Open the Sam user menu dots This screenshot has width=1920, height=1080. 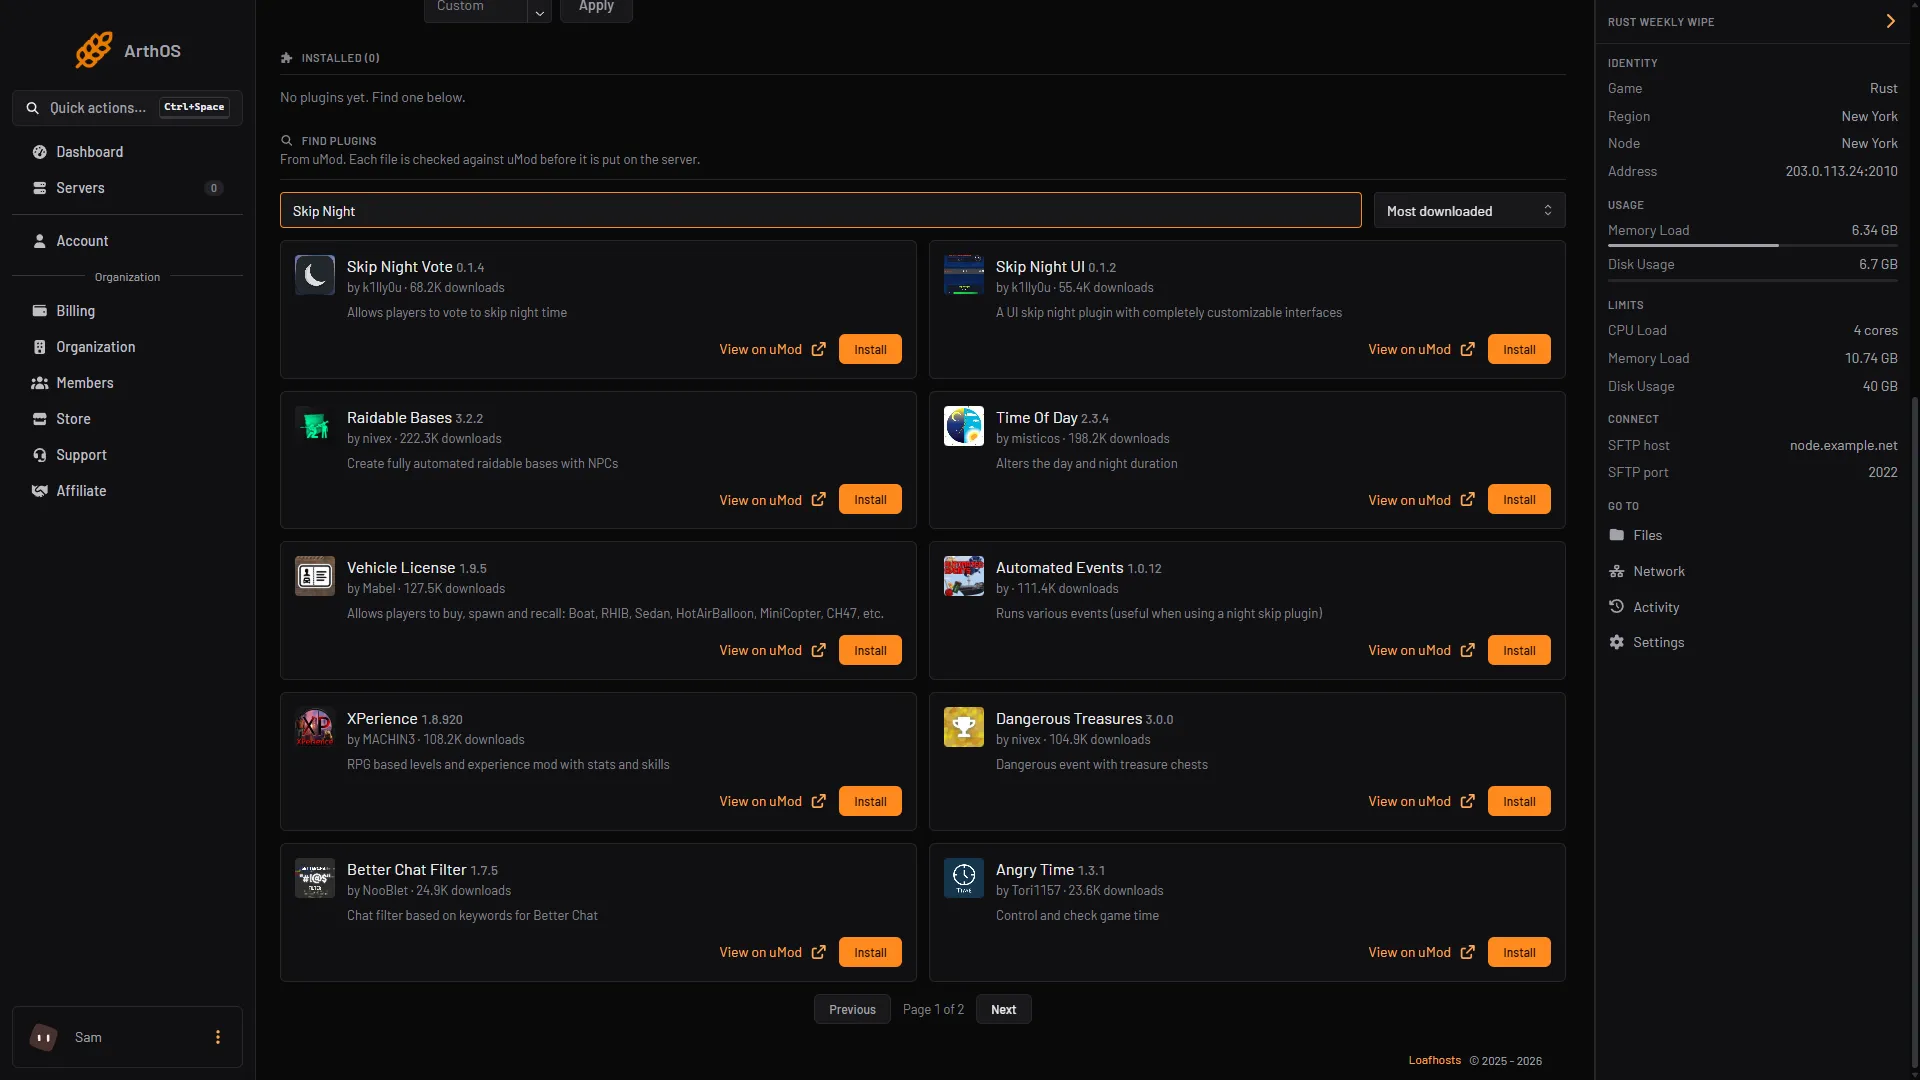pos(218,1037)
